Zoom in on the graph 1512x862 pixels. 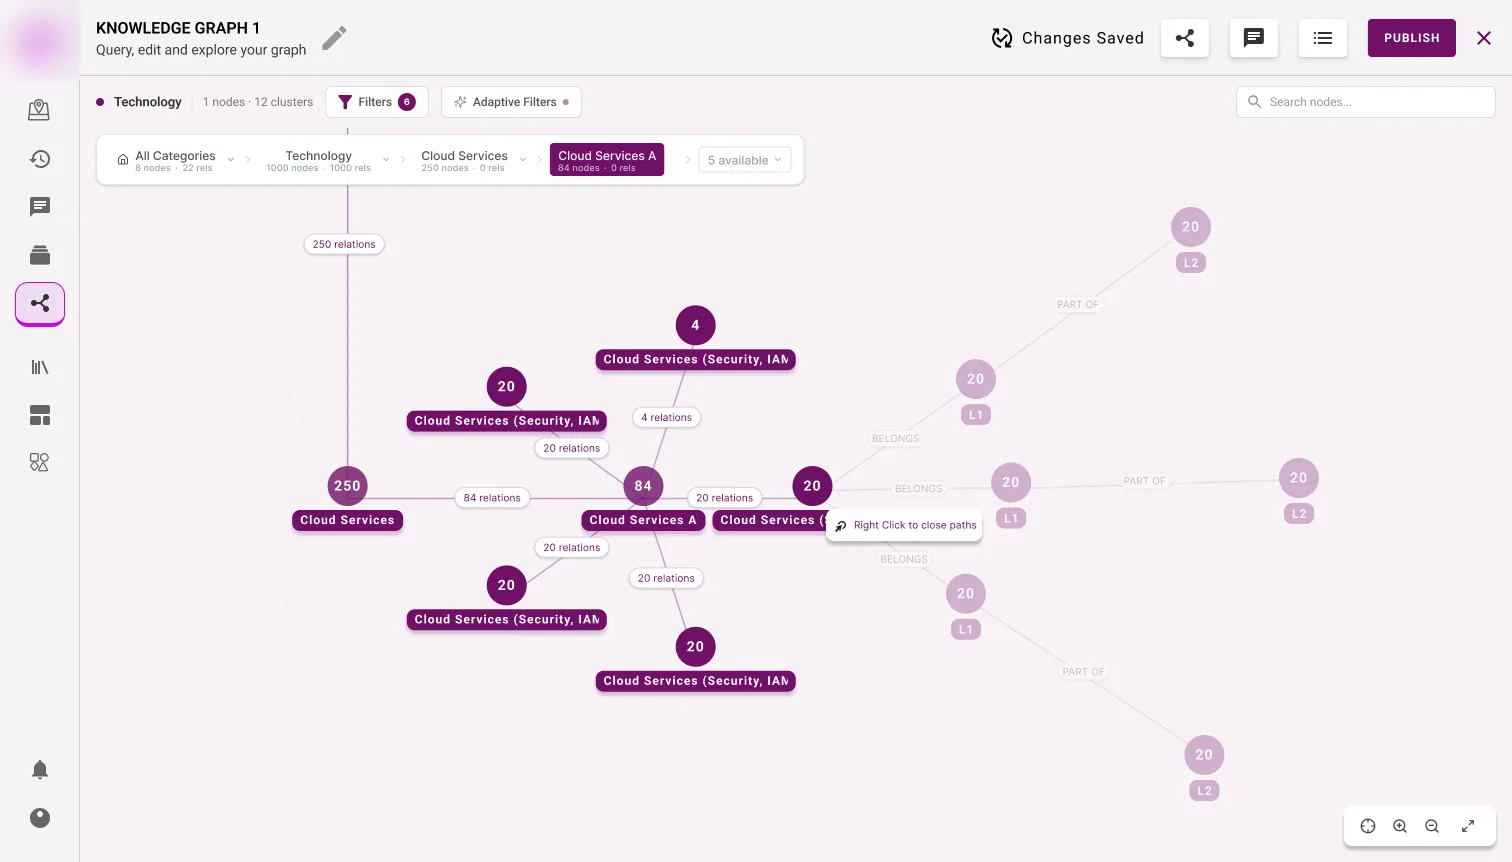(1400, 826)
